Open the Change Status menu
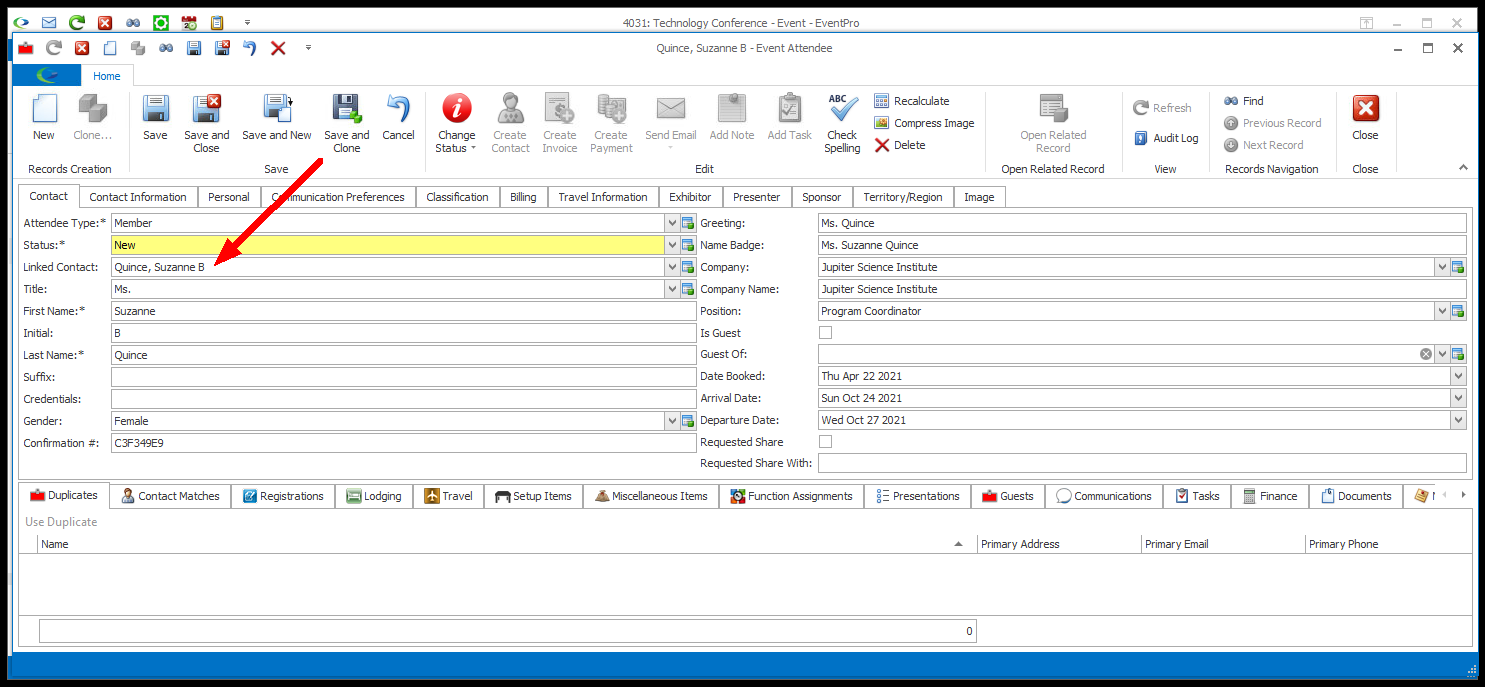This screenshot has height=687, width=1485. pyautogui.click(x=457, y=124)
